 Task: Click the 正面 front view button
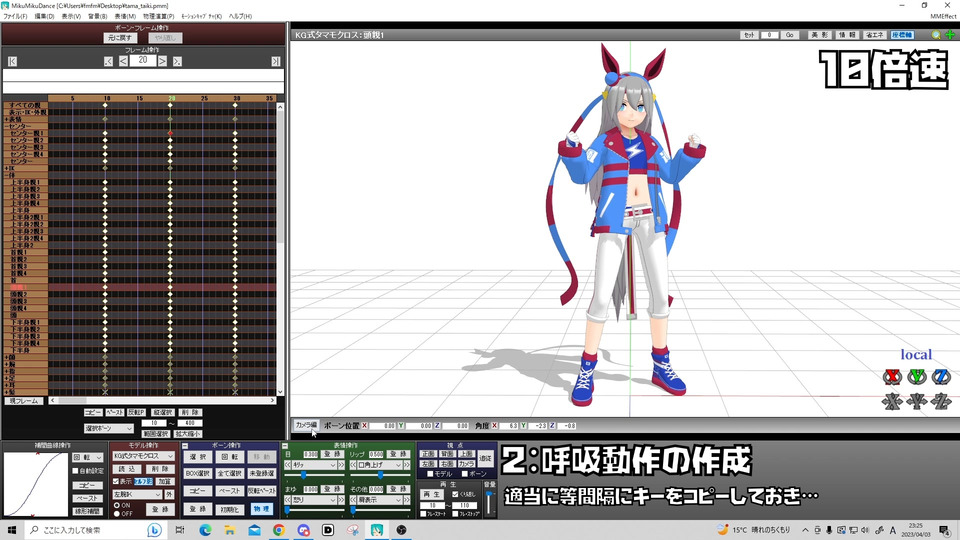click(429, 454)
